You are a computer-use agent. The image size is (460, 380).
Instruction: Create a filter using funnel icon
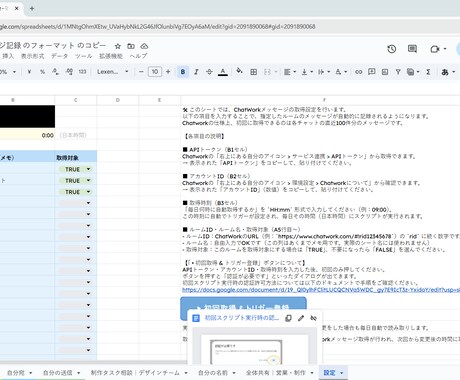(x=398, y=72)
